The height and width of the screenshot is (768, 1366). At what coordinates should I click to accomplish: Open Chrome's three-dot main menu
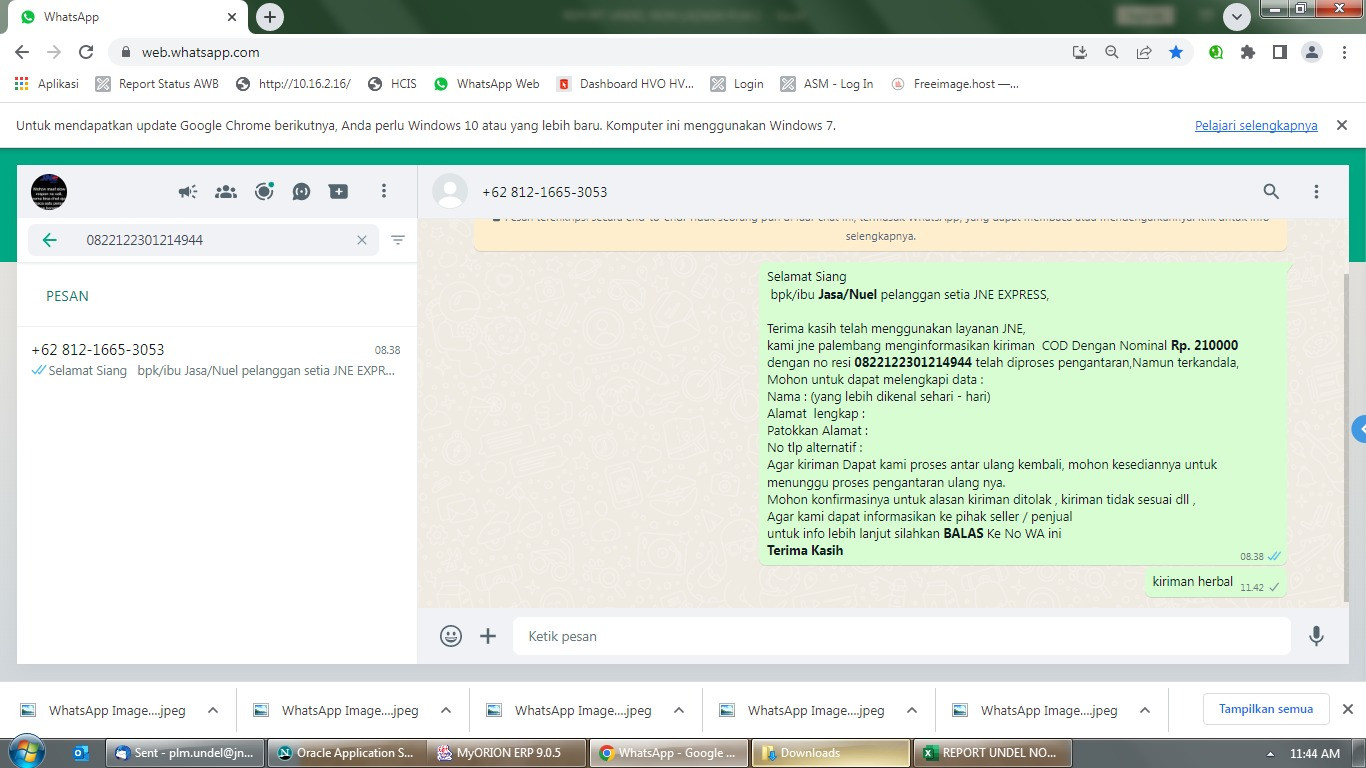(x=1344, y=52)
